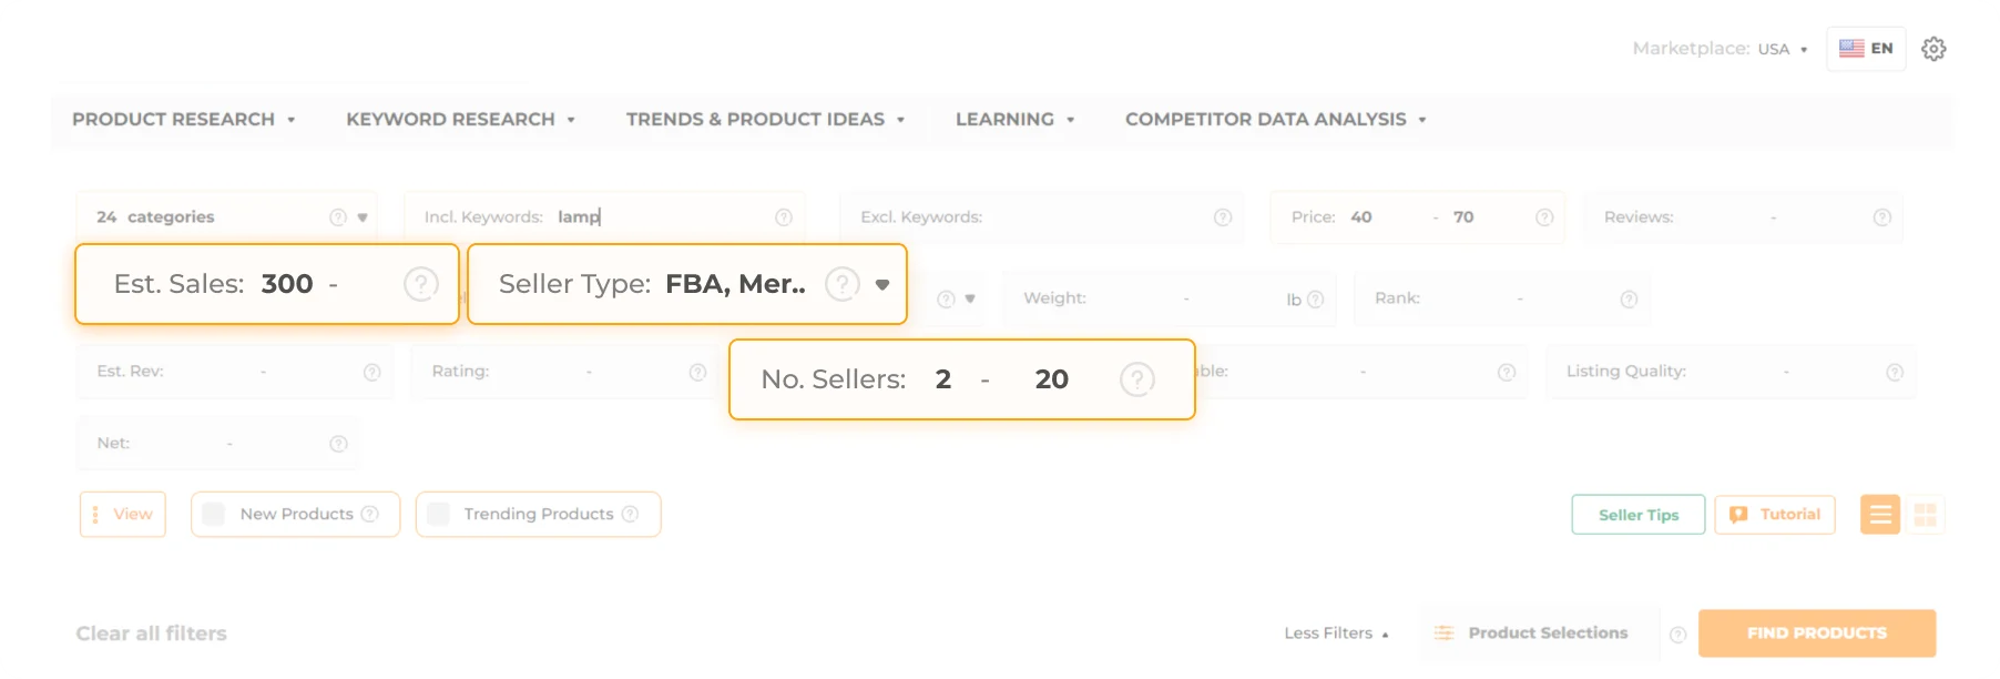Screen dimensions: 2000x679
Task: Enable the Trending Products checkbox
Action: [x=438, y=514]
